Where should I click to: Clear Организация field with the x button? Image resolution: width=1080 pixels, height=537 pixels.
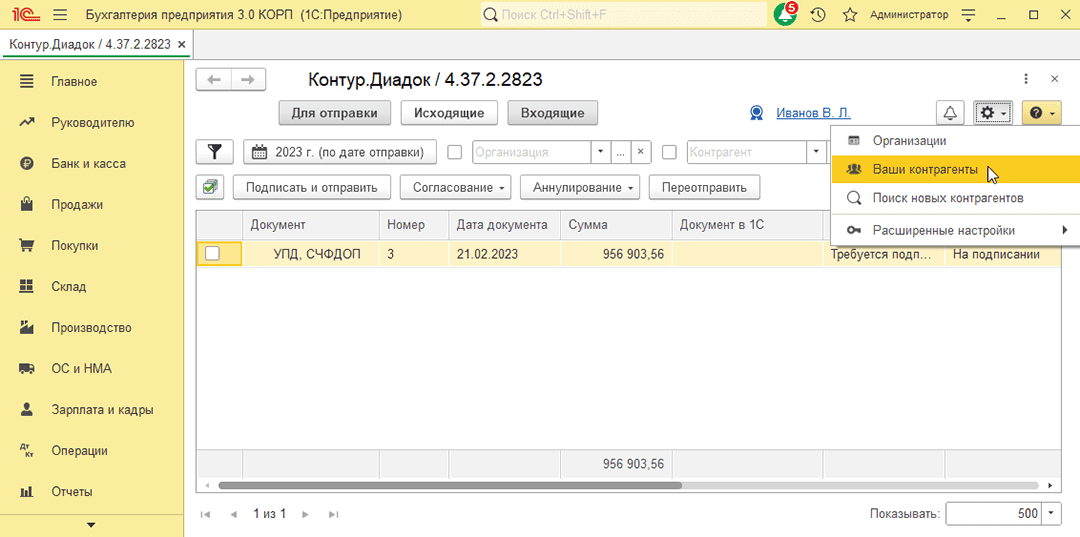tap(641, 153)
